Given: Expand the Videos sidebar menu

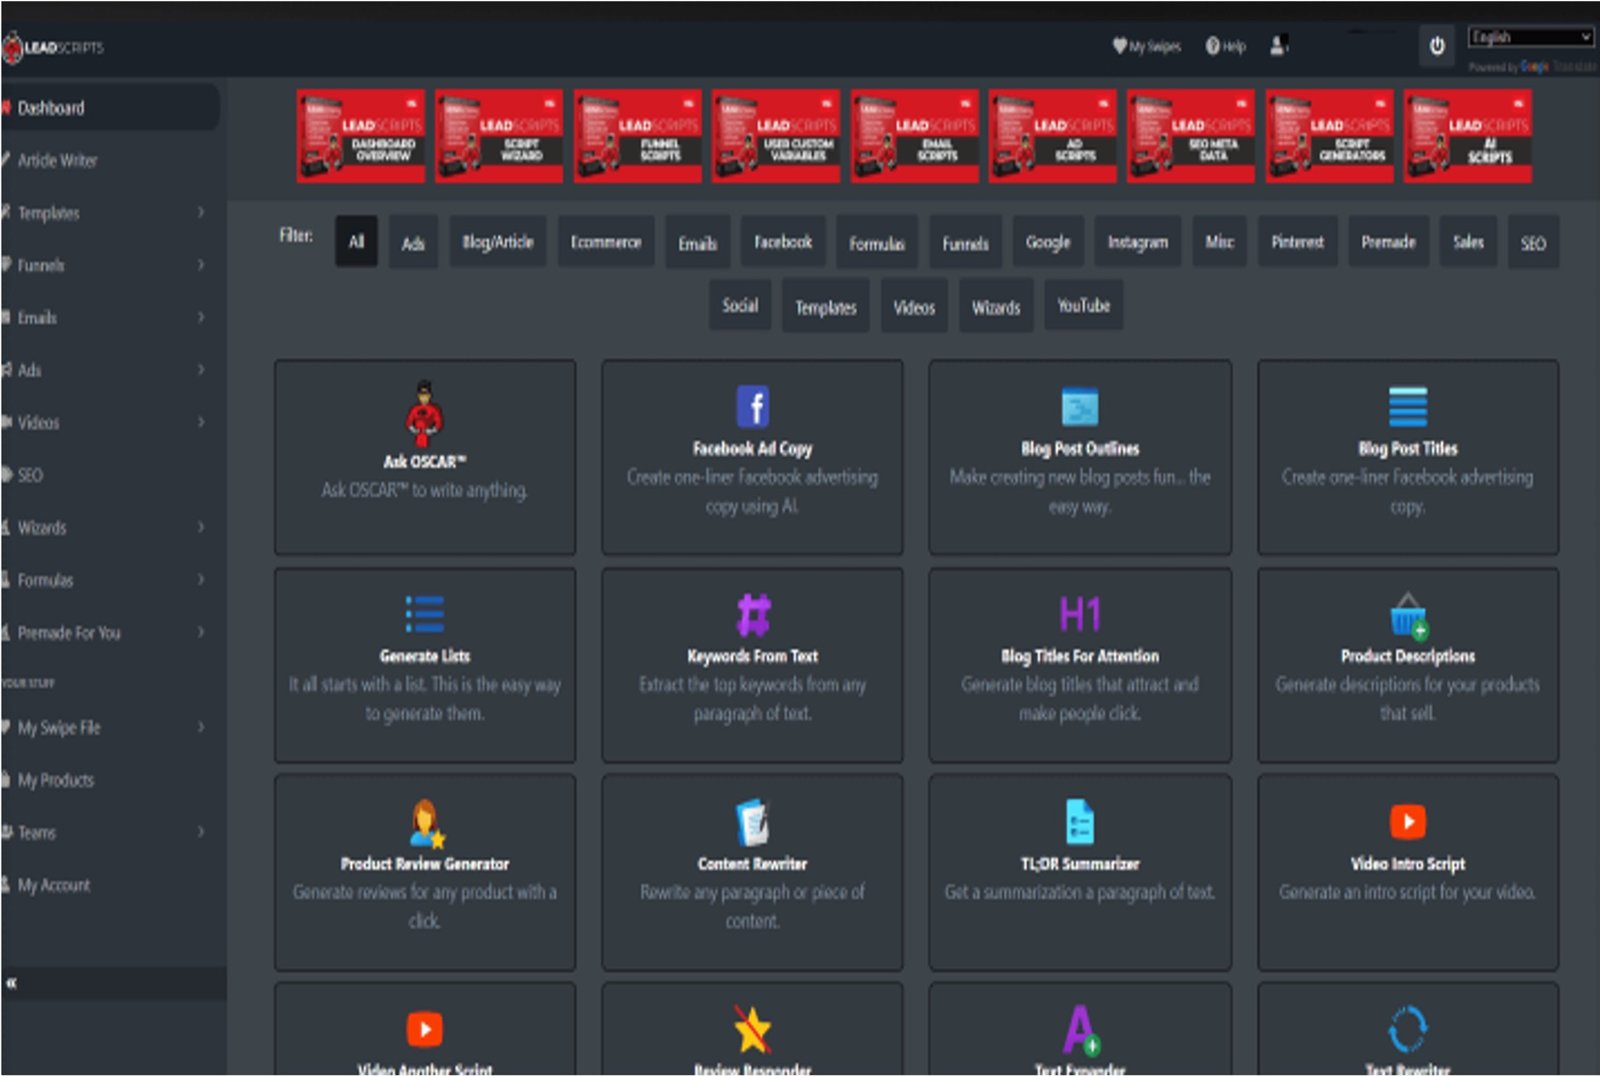Looking at the screenshot, I should (108, 423).
